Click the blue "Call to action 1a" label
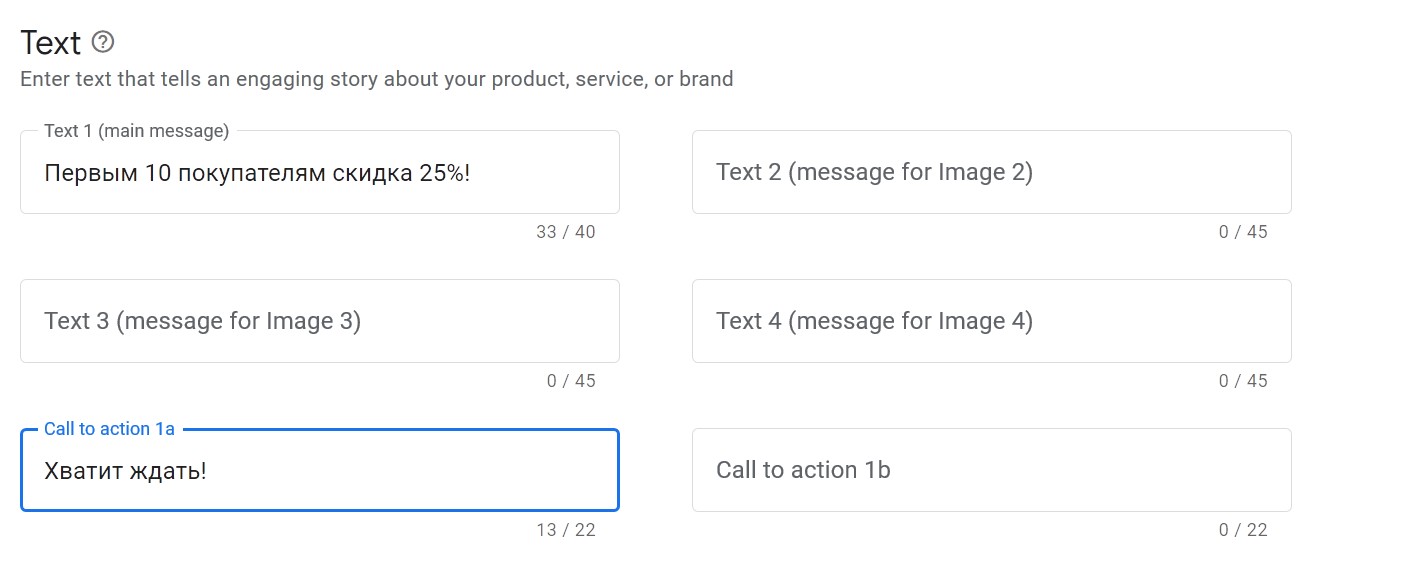This screenshot has width=1428, height=570. tap(109, 429)
